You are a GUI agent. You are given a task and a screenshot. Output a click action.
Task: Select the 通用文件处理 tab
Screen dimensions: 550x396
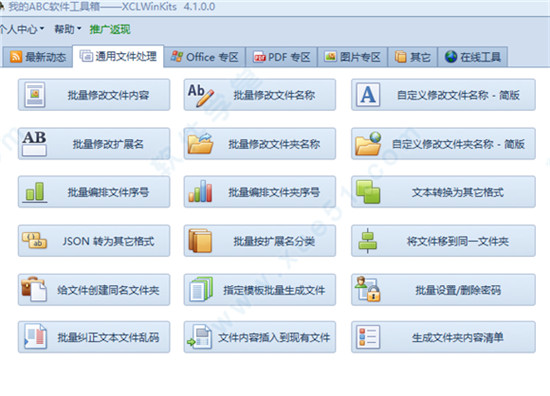[x=118, y=56]
